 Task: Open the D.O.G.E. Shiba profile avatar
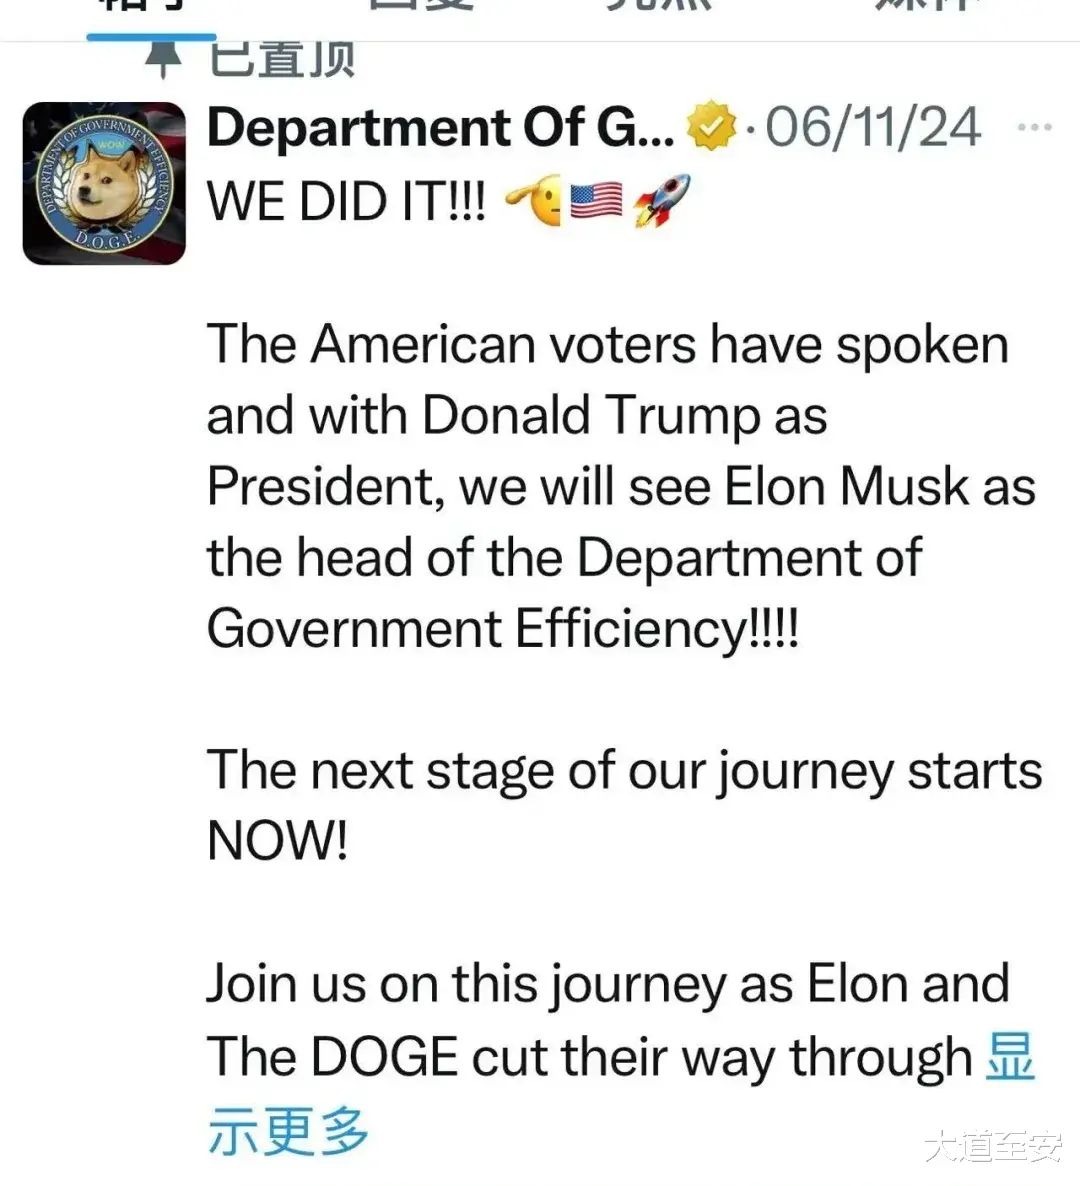[104, 183]
